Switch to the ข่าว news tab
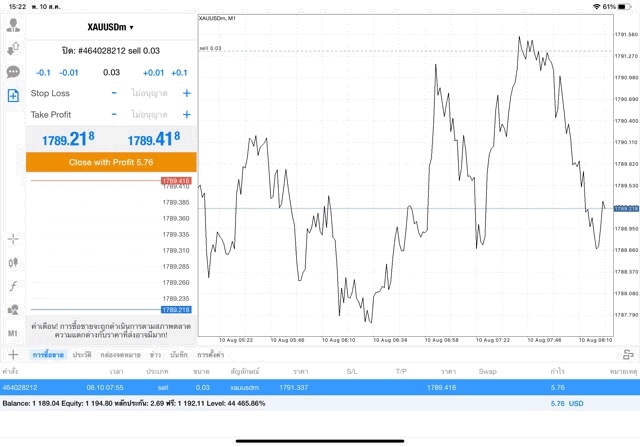Screen dimensions: 640x447 tap(156, 354)
